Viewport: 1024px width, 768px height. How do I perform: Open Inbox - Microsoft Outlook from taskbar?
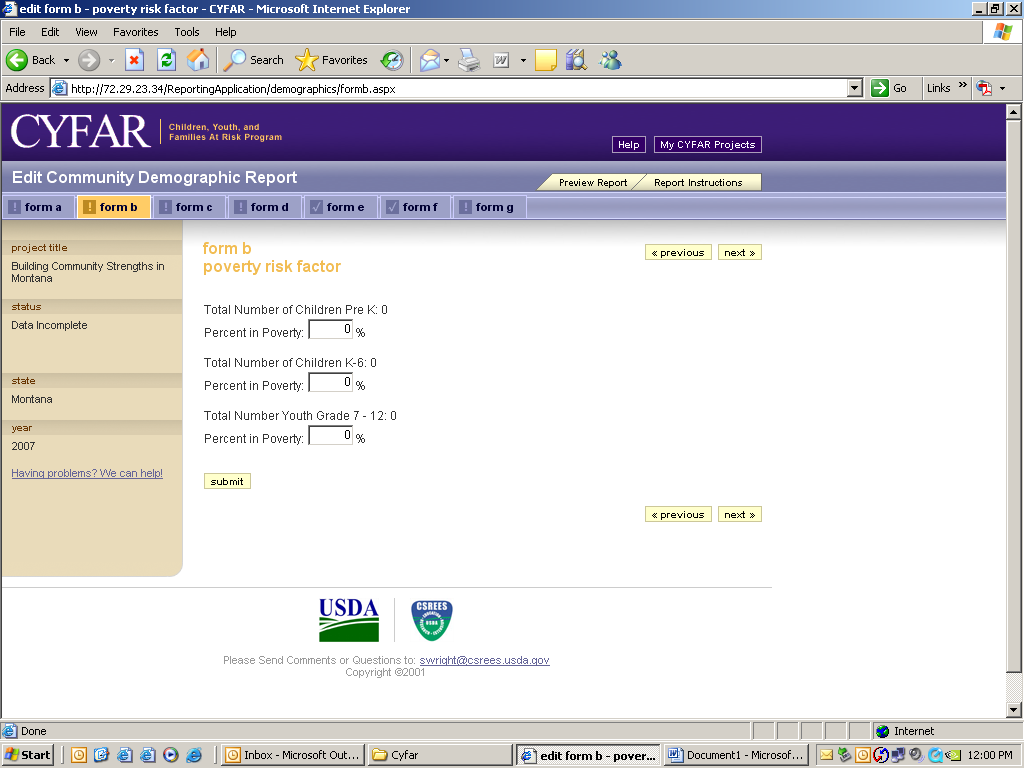(292, 755)
